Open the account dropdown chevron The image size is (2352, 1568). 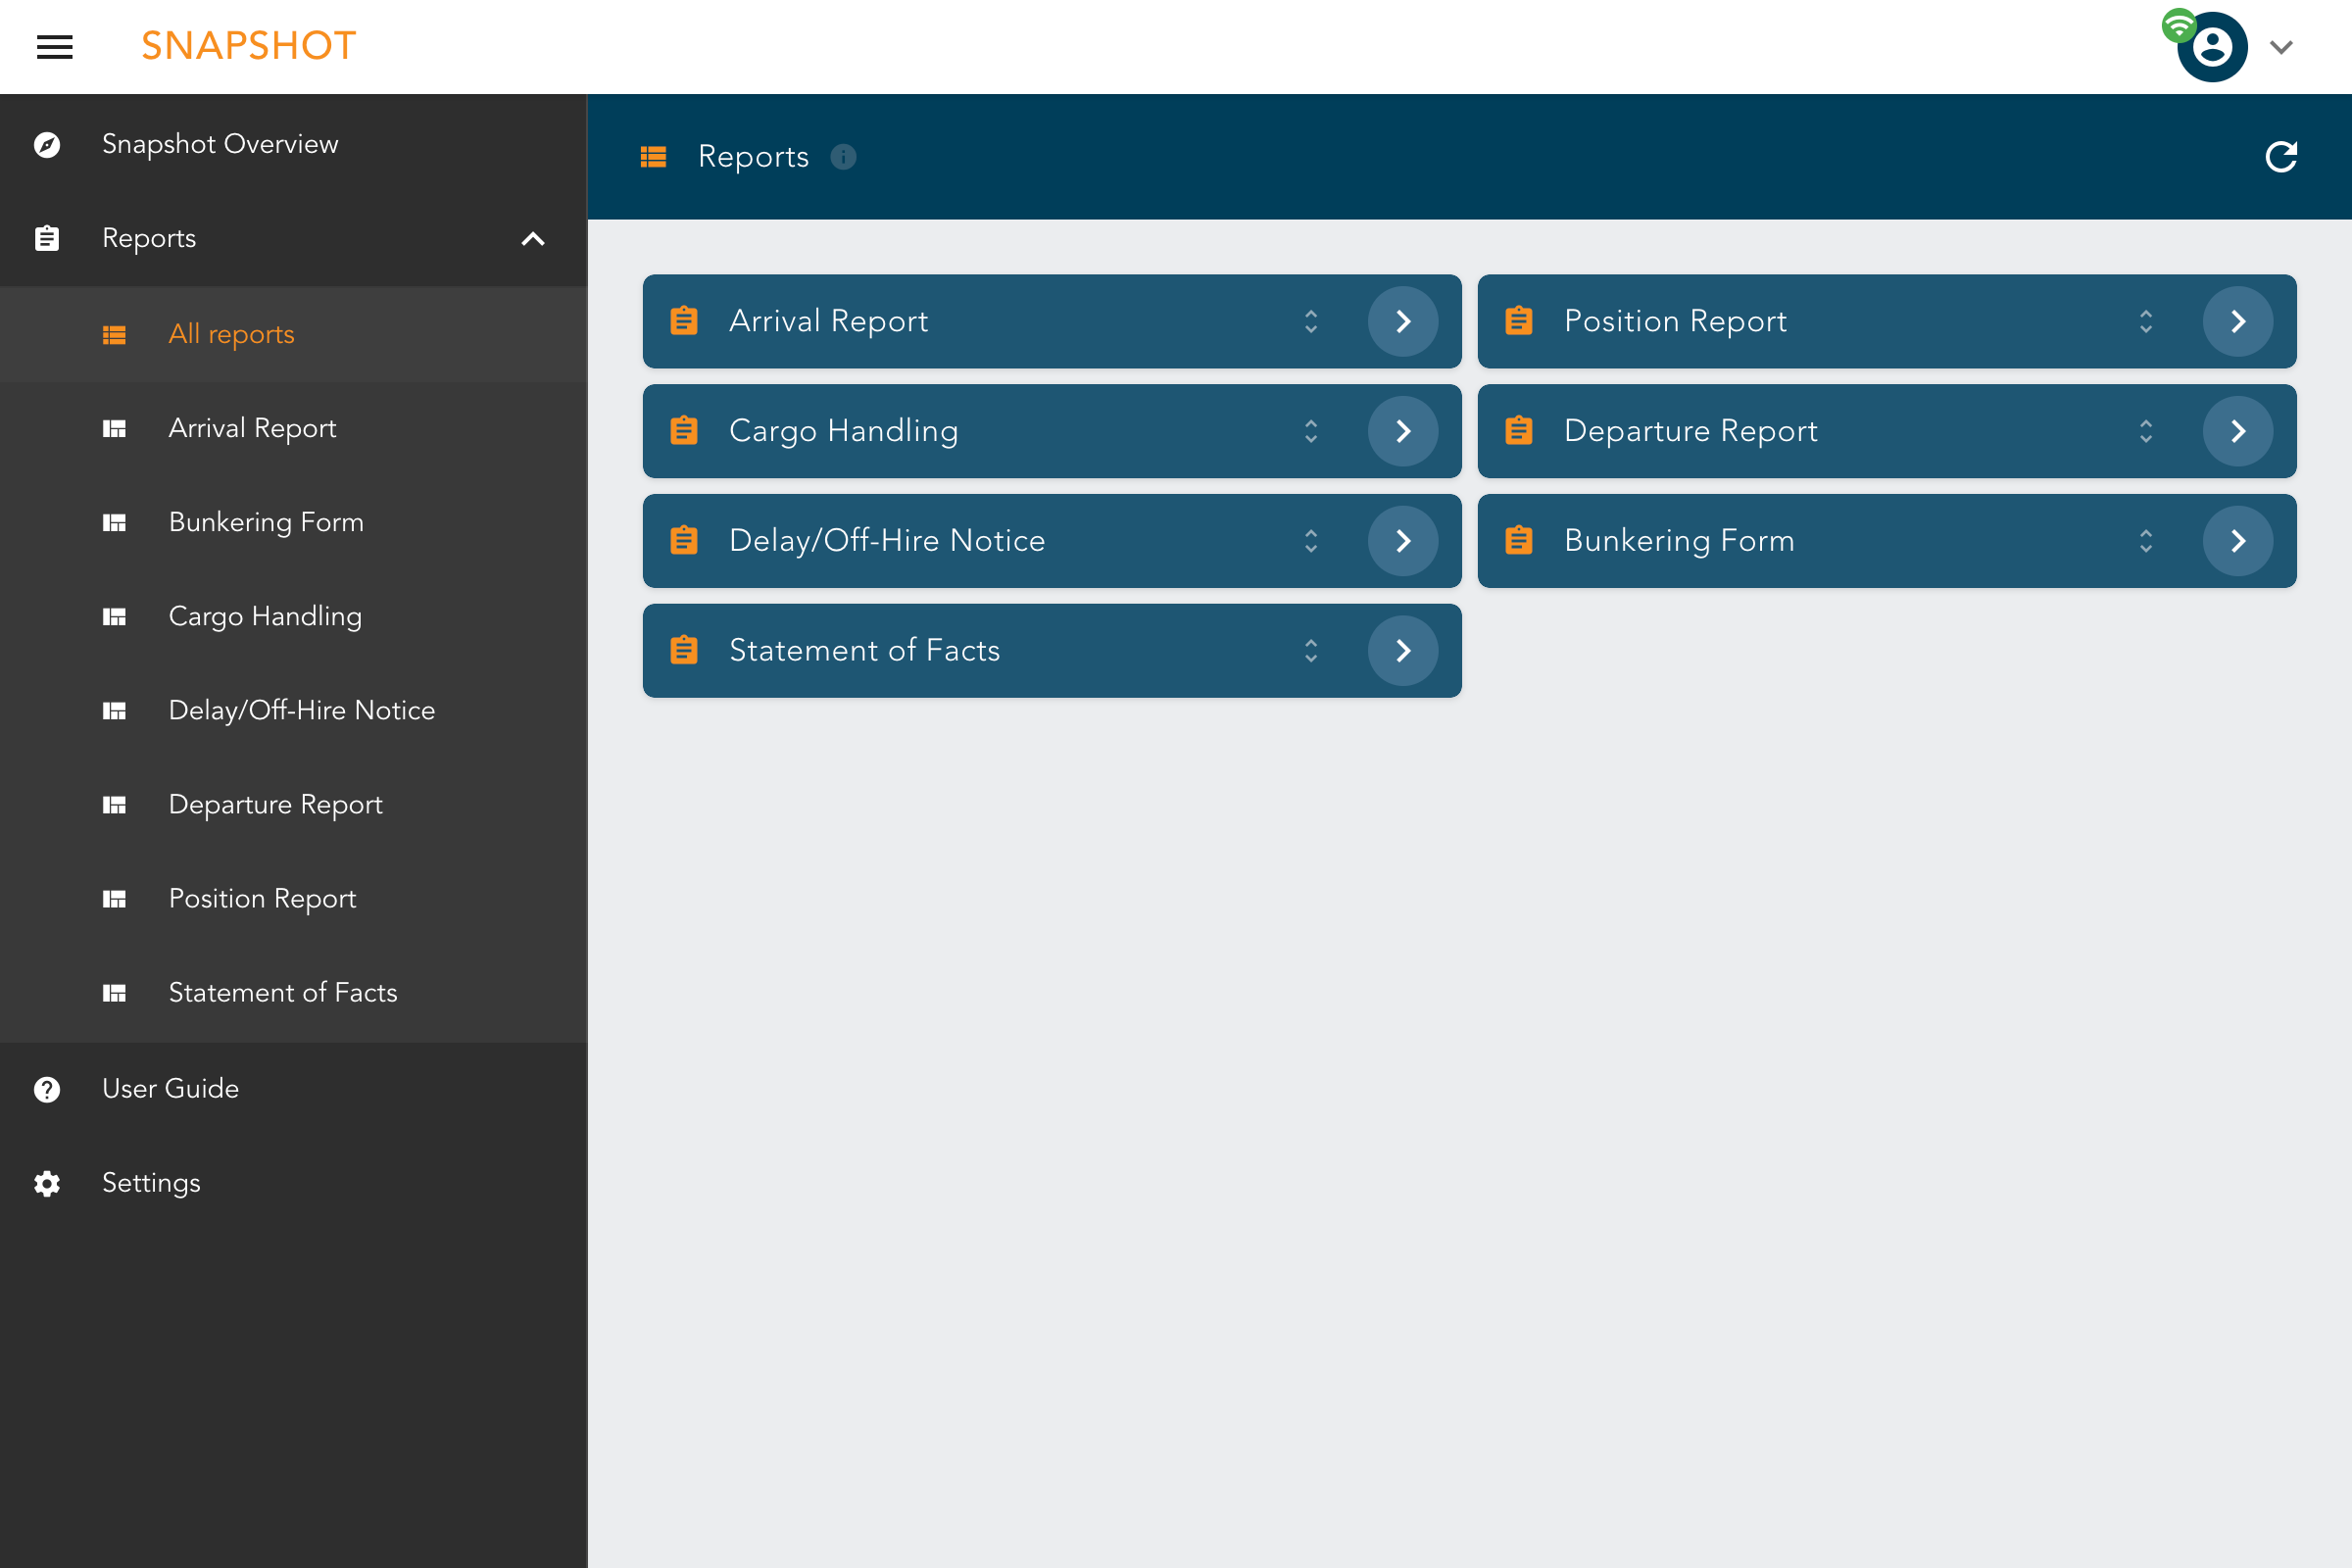click(2281, 47)
